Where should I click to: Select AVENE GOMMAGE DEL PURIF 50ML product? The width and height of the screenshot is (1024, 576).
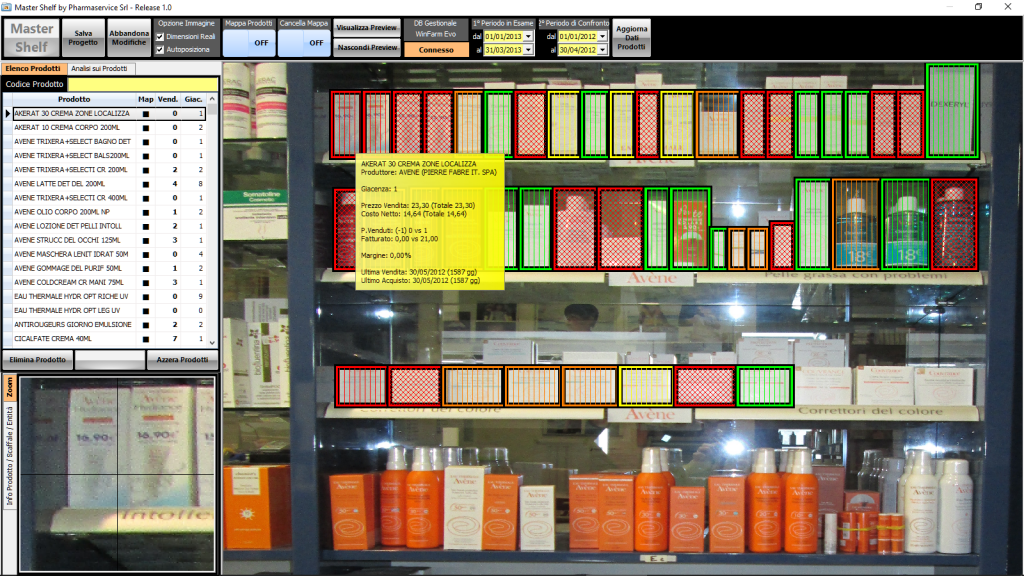pos(104,268)
